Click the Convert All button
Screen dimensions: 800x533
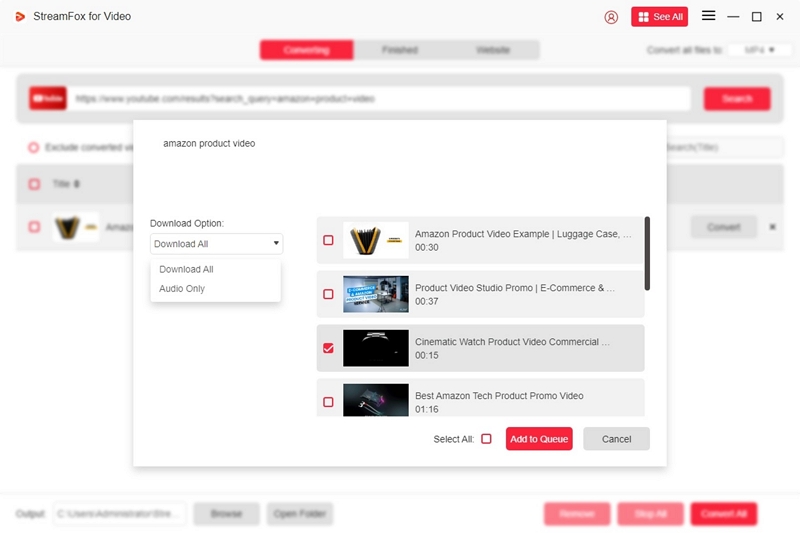(x=724, y=514)
